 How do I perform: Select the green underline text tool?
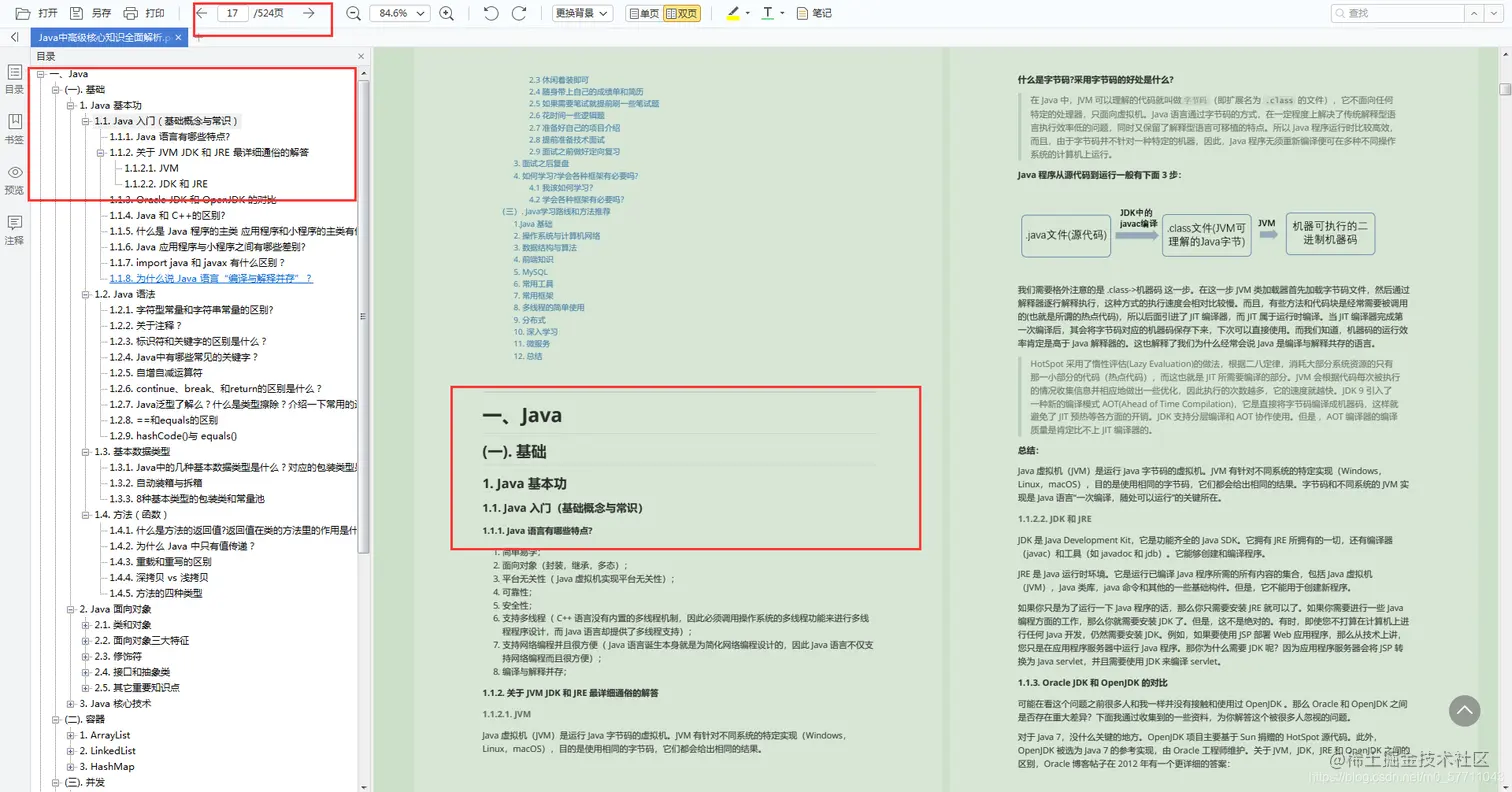coord(767,13)
